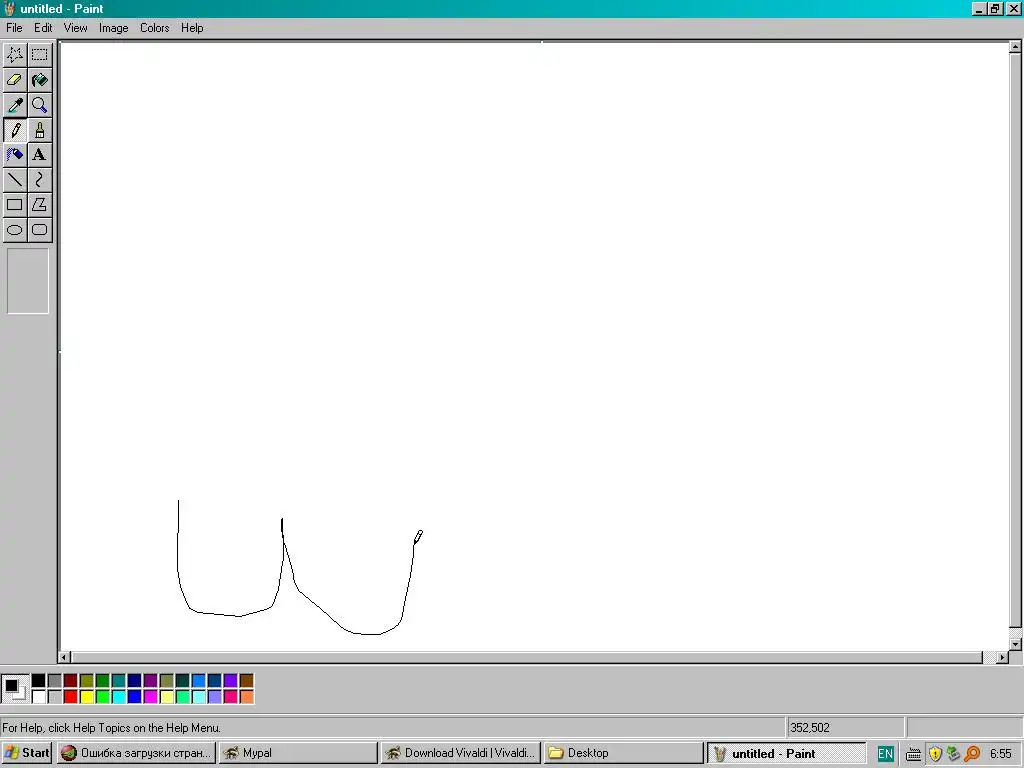Choose the bright red palette color

[71, 697]
